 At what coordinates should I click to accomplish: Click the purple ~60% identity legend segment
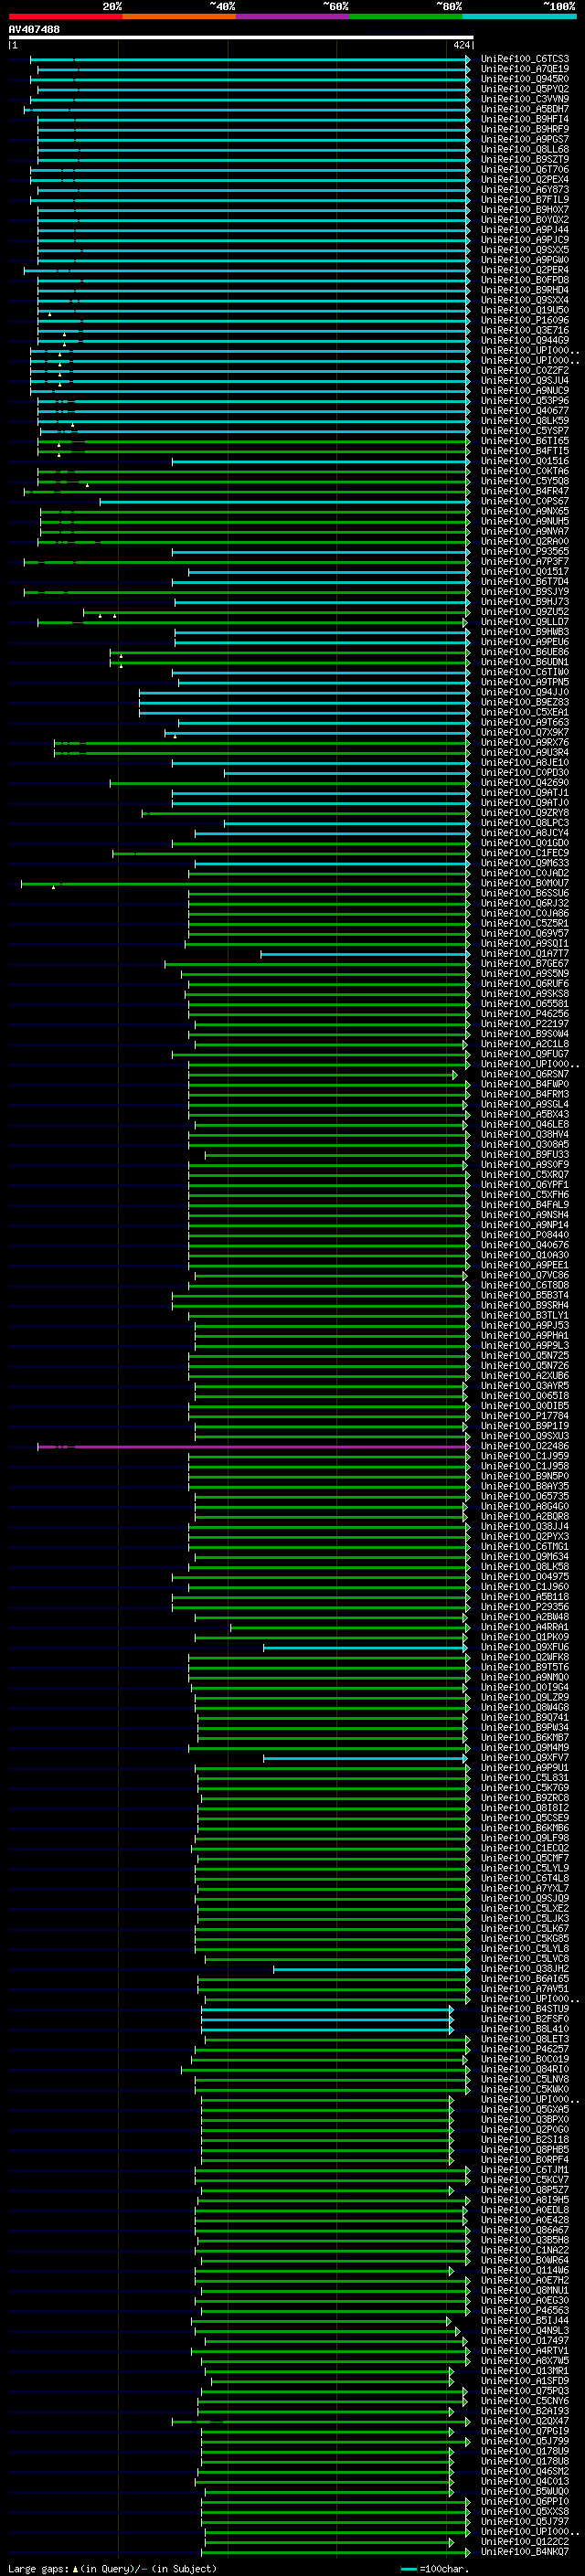[293, 16]
